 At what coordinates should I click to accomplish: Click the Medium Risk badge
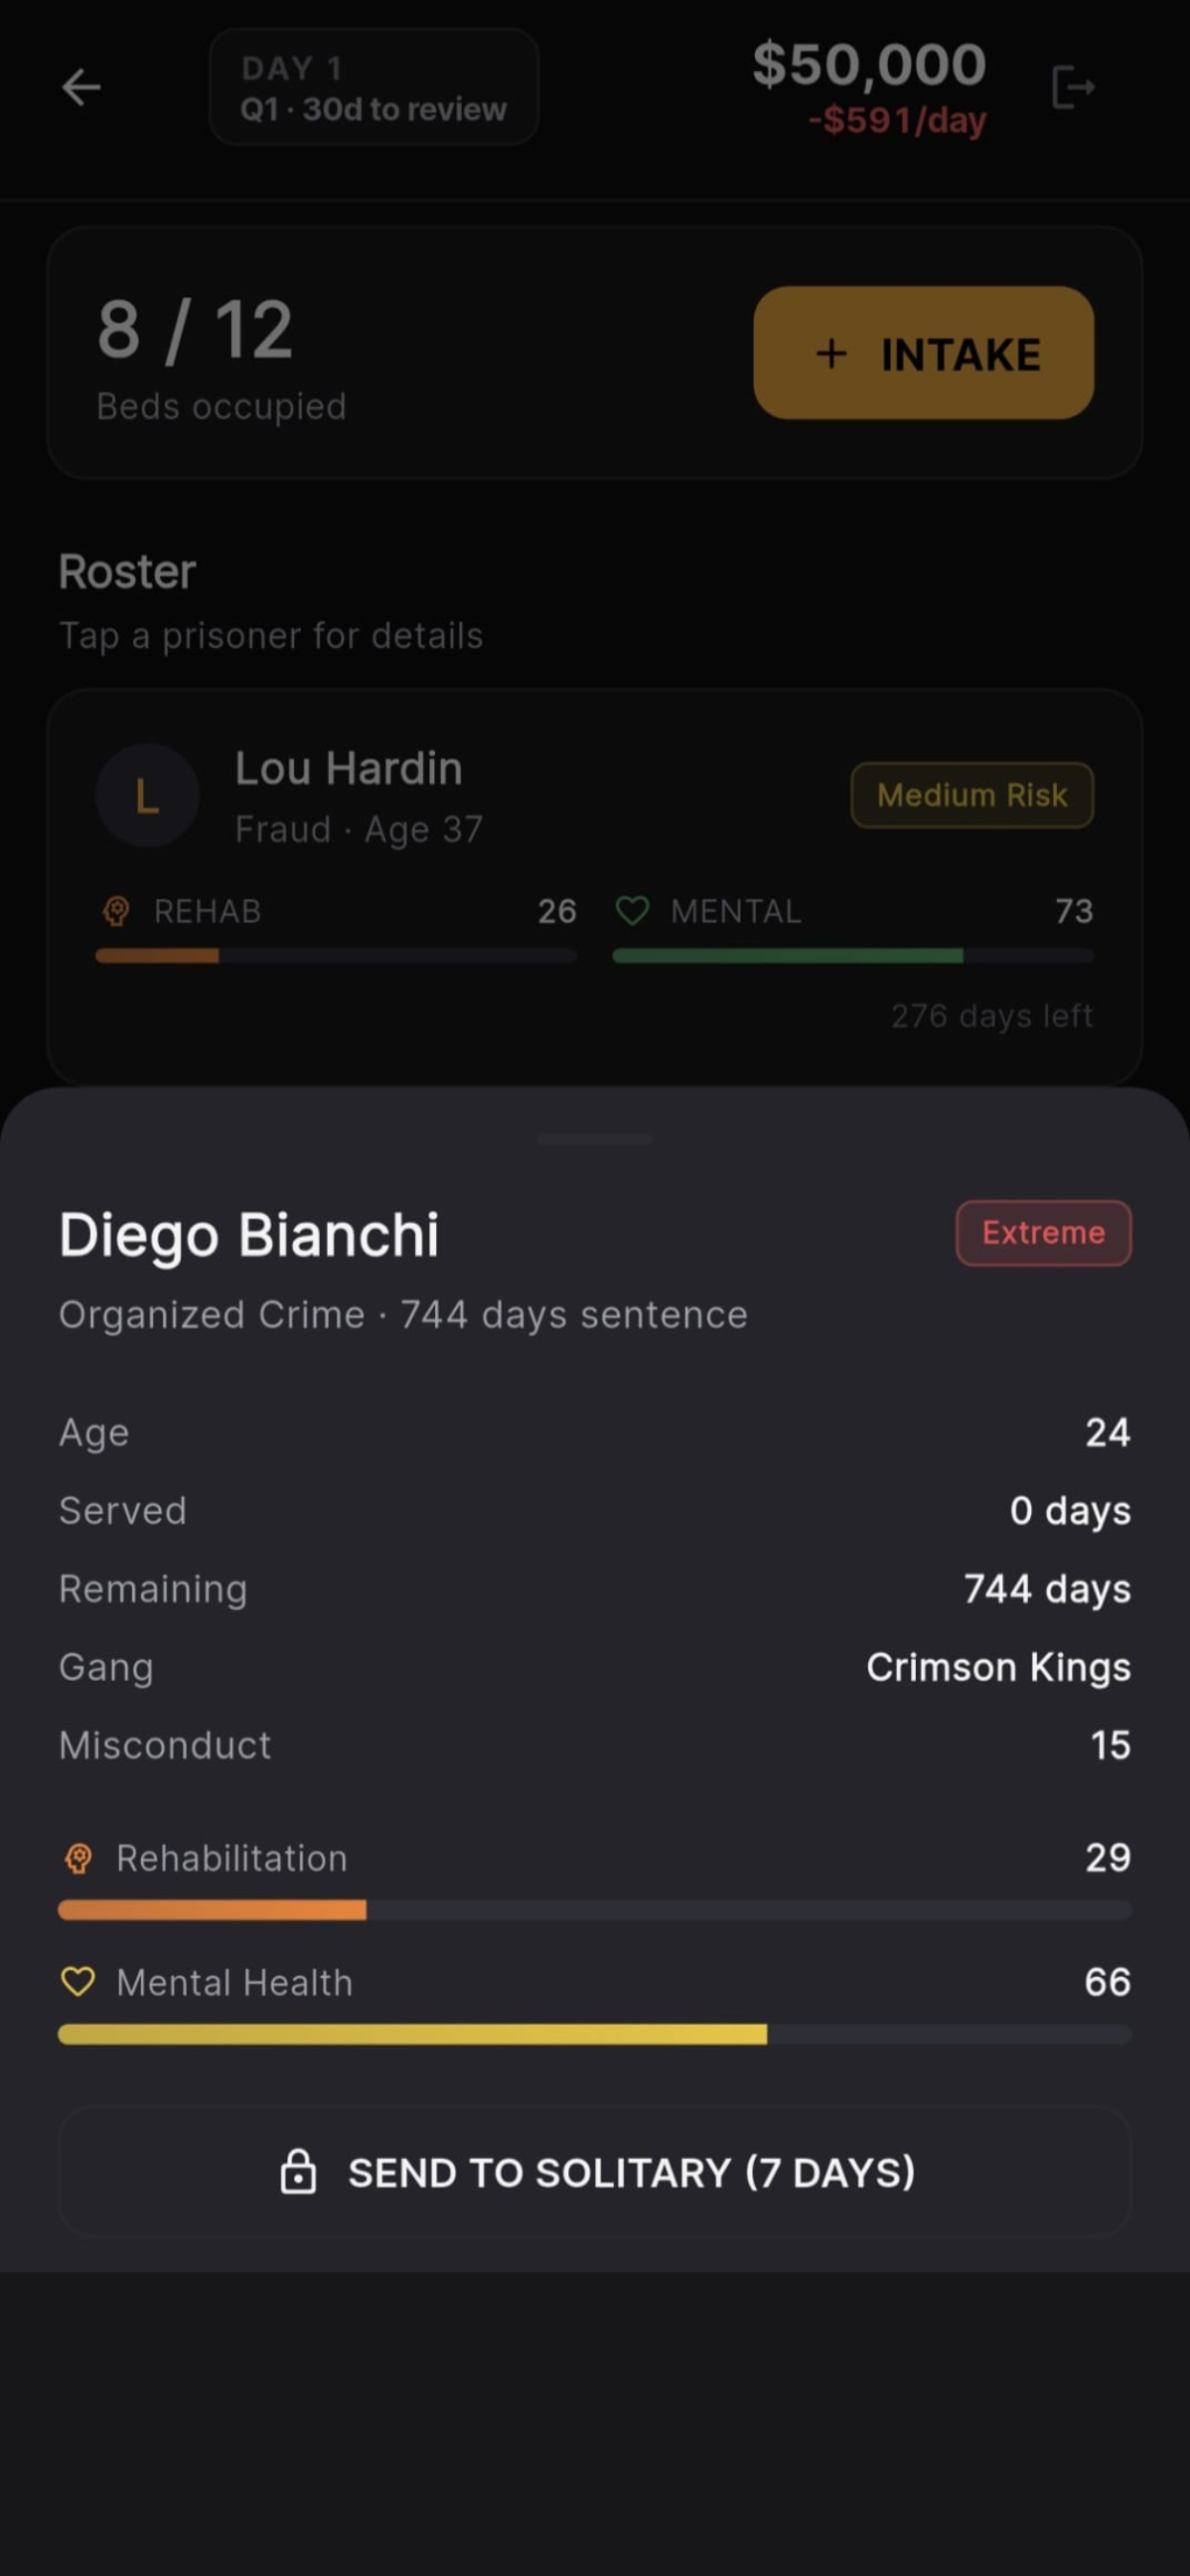point(972,795)
